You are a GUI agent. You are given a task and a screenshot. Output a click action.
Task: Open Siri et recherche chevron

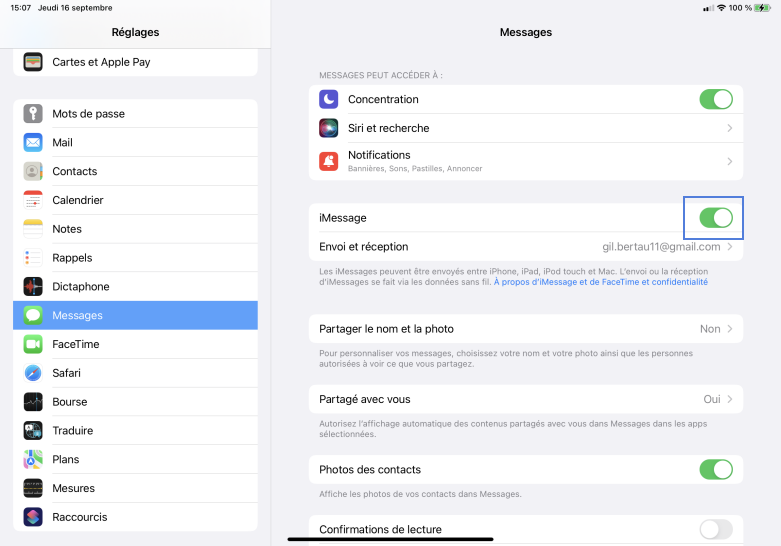point(730,128)
